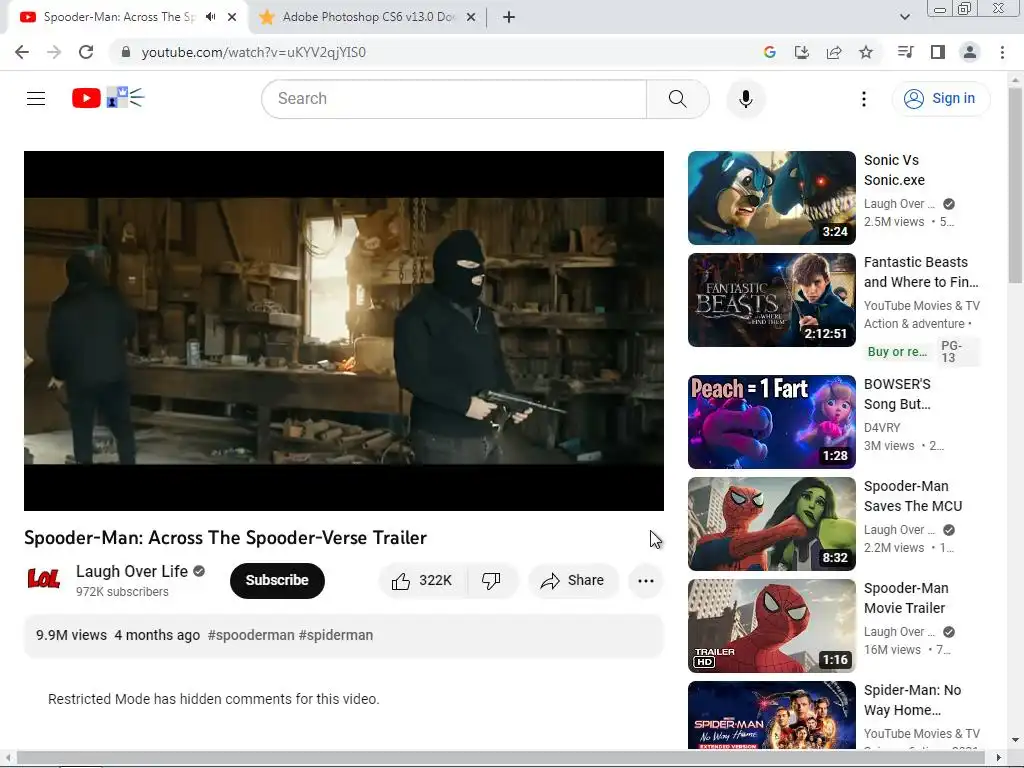Viewport: 1024px width, 768px height.
Task: Click the 9.9M views description text
Action: pos(71,635)
